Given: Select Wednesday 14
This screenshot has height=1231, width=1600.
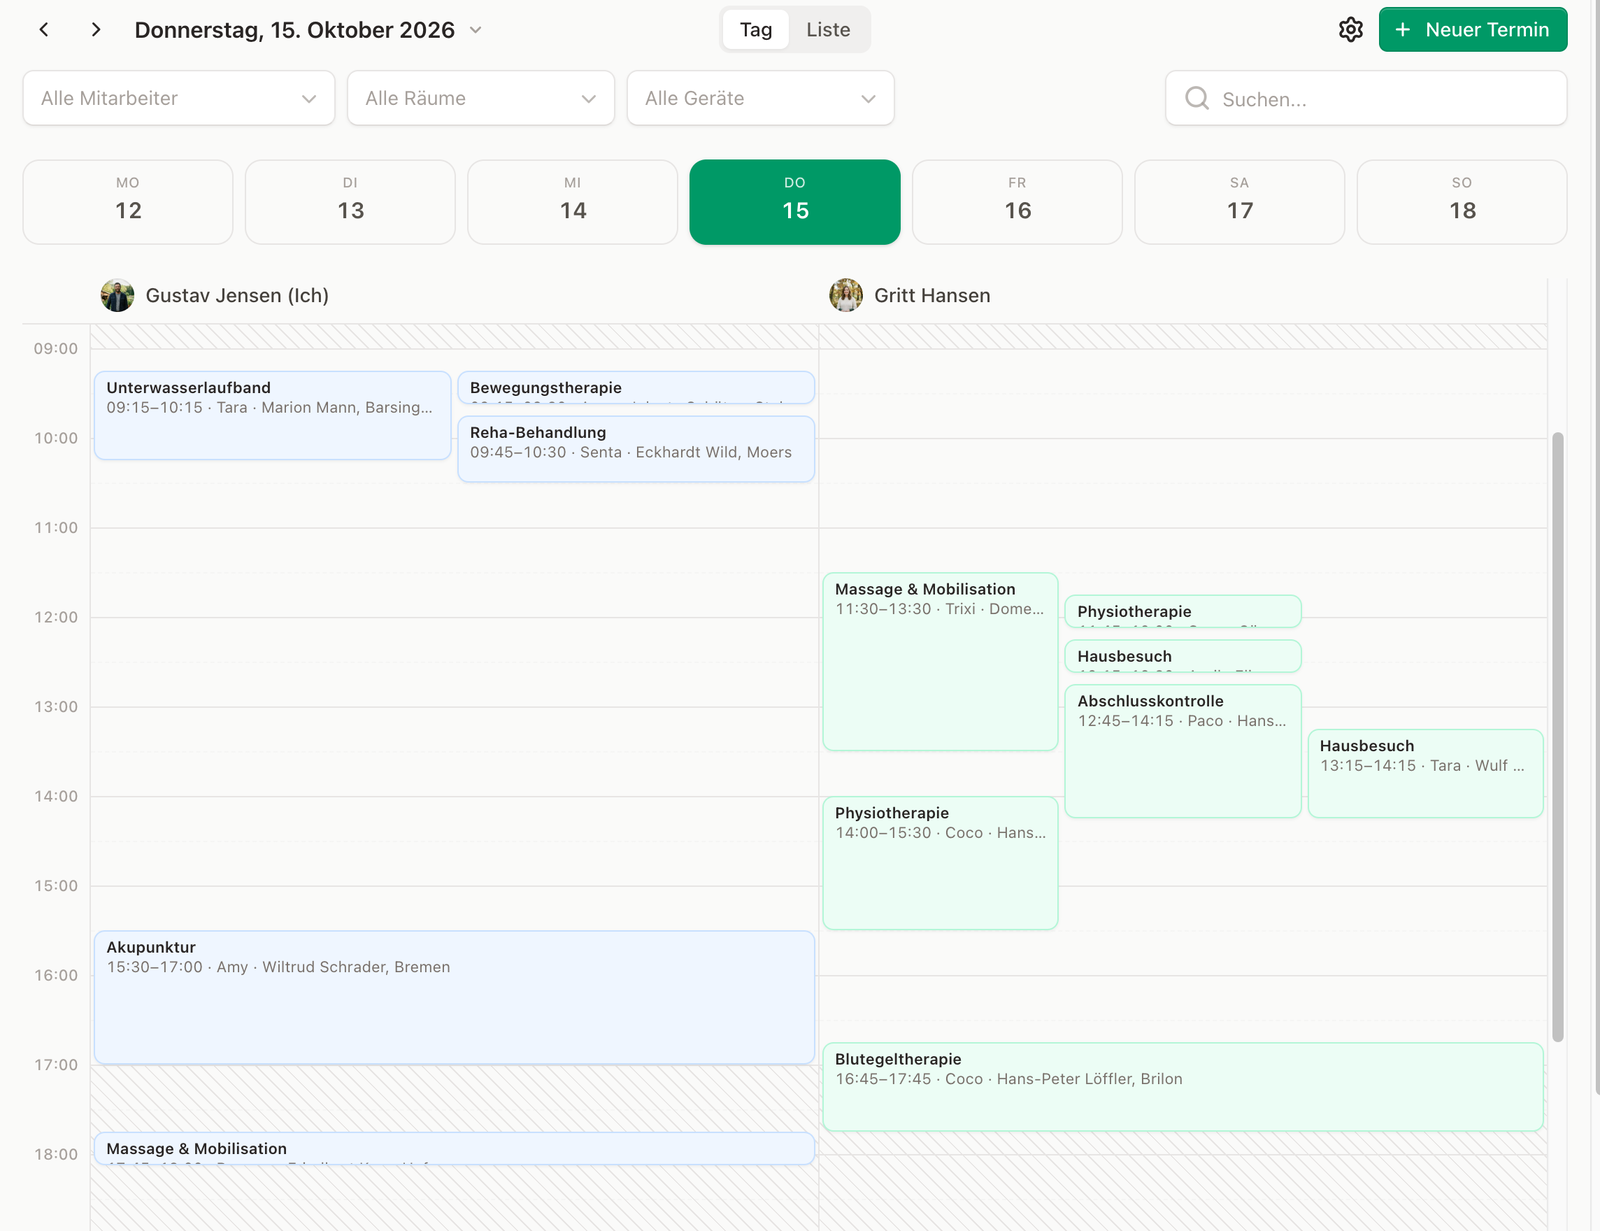Looking at the screenshot, I should (x=573, y=202).
